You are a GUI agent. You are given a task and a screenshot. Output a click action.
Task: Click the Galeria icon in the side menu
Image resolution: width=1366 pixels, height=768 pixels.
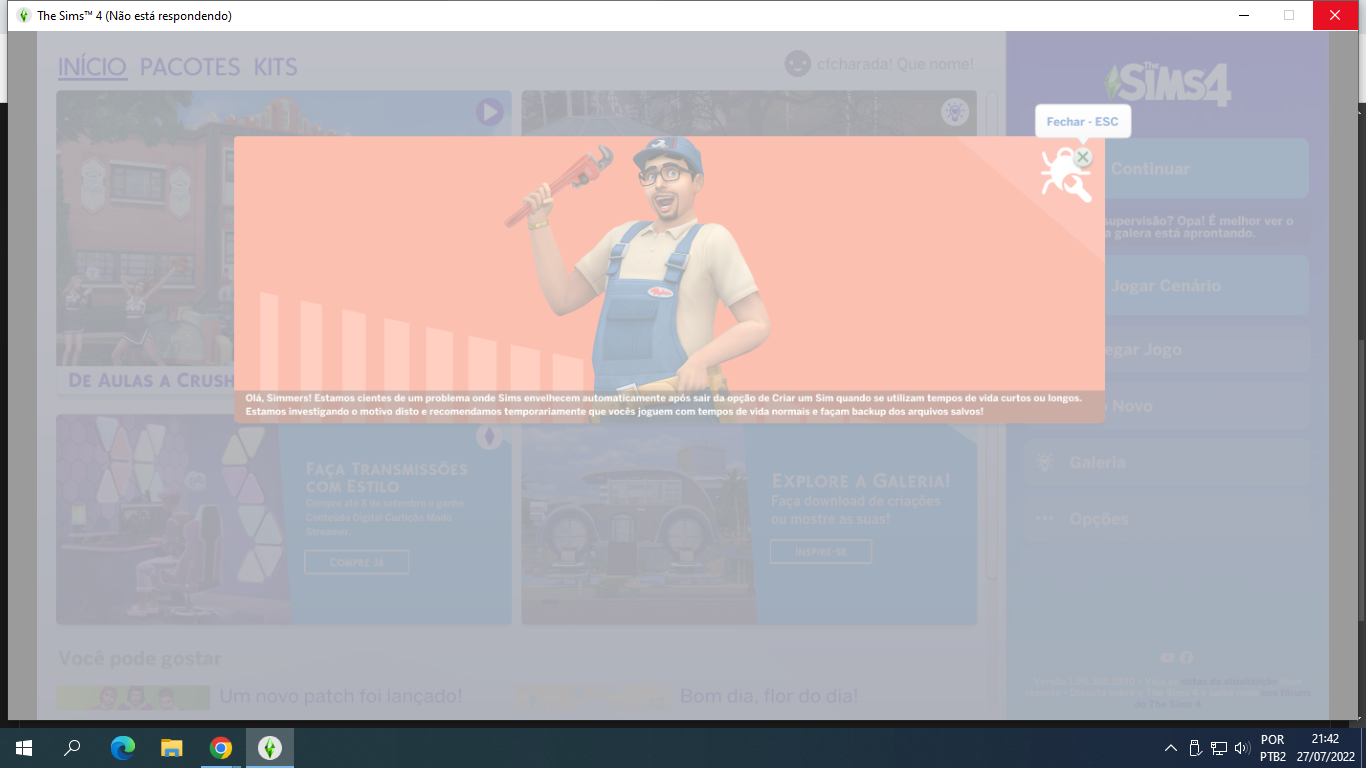click(x=1045, y=462)
